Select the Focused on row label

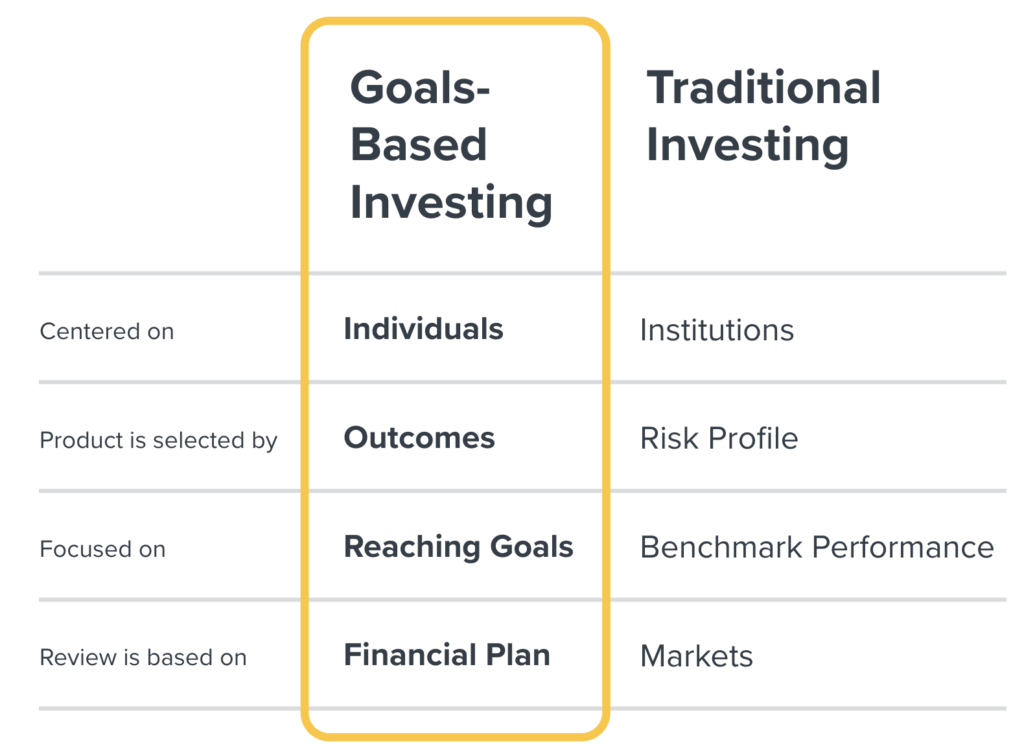[103, 549]
